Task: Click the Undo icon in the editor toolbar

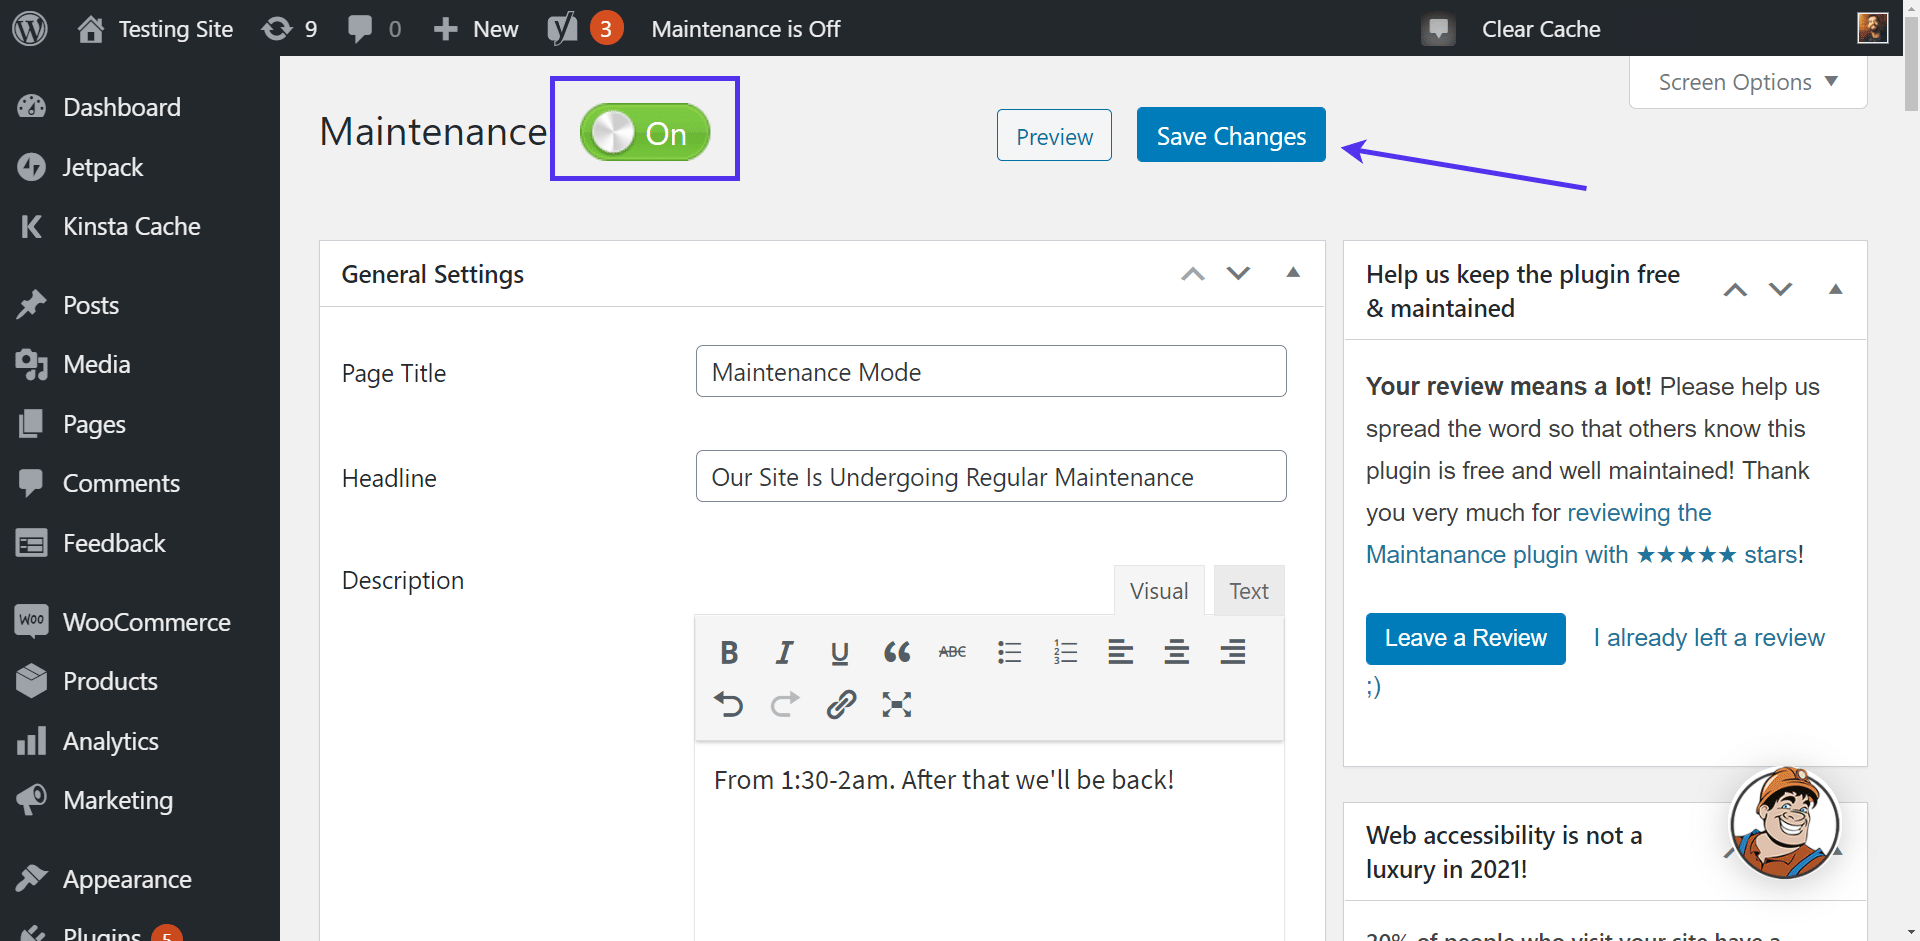Action: tap(729, 704)
